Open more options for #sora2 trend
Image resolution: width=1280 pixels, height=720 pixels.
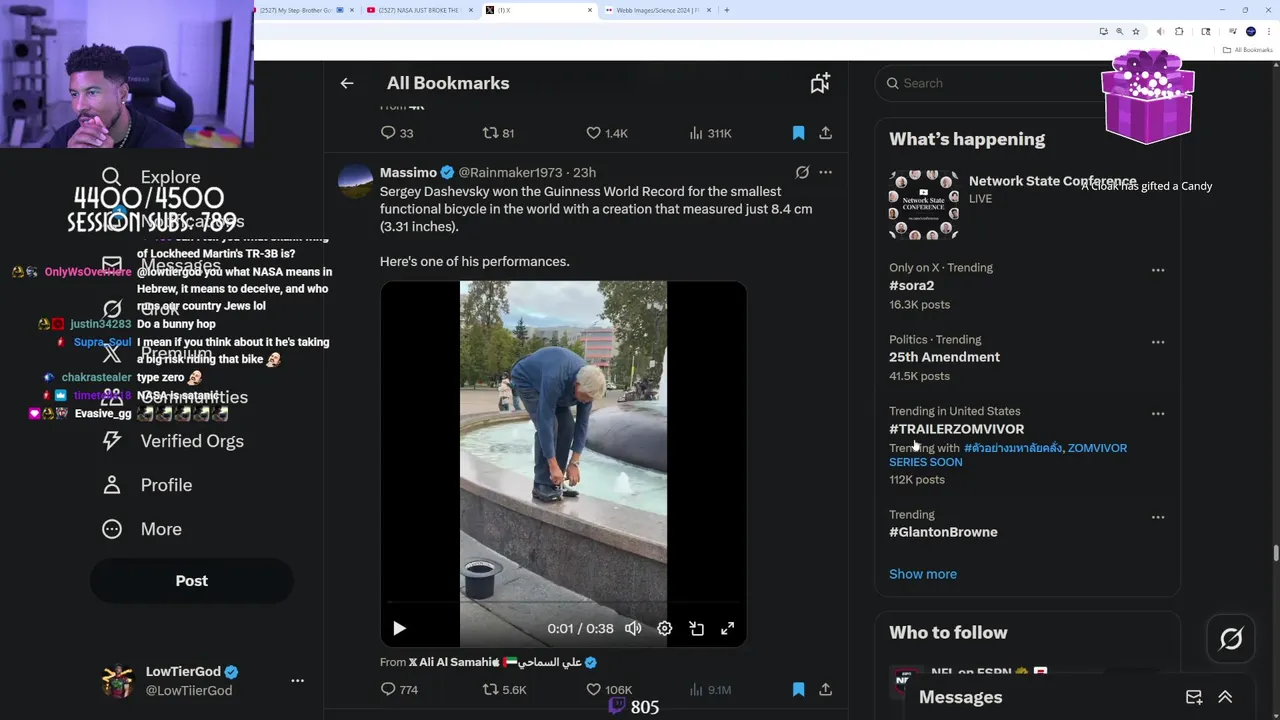click(x=1158, y=270)
